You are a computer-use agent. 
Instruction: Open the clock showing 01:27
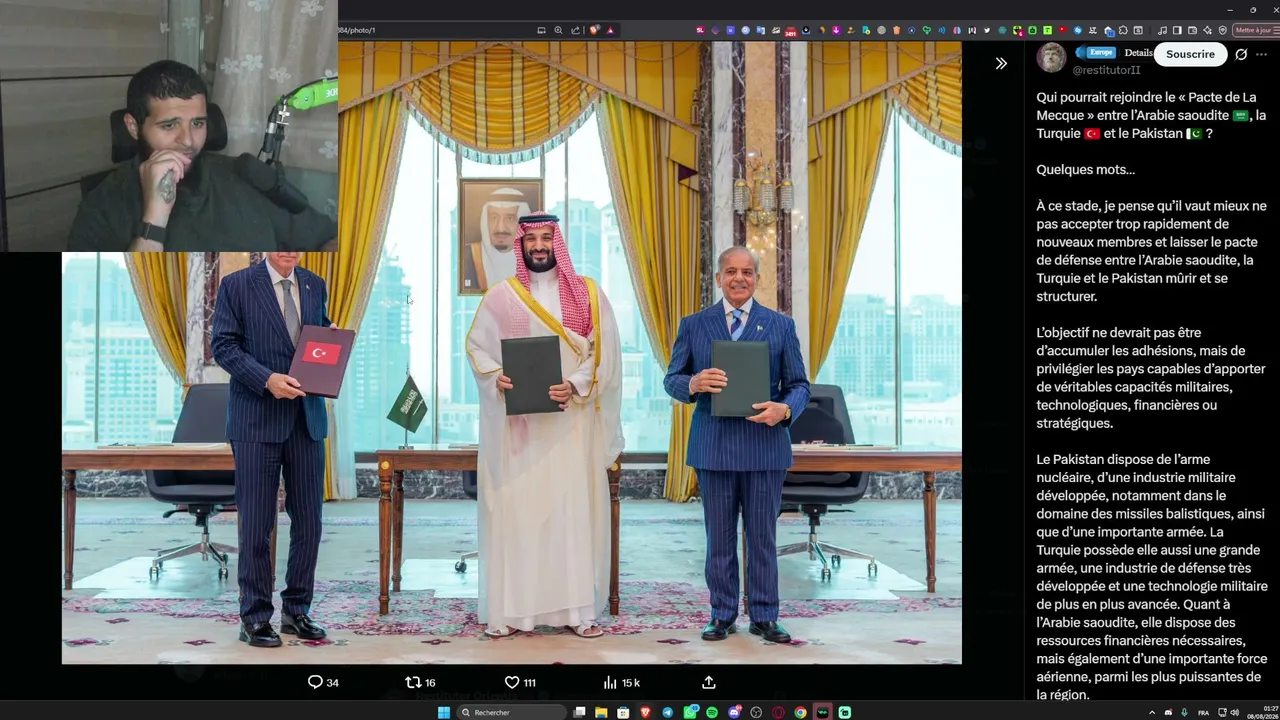(x=1265, y=712)
